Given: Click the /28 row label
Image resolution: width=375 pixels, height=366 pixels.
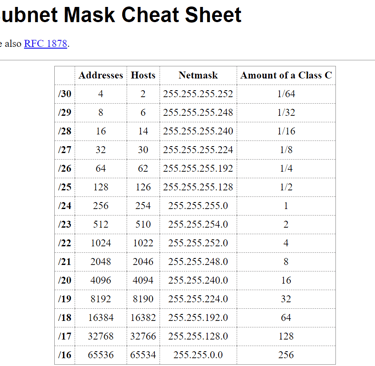Looking at the screenshot, I should click(65, 131).
